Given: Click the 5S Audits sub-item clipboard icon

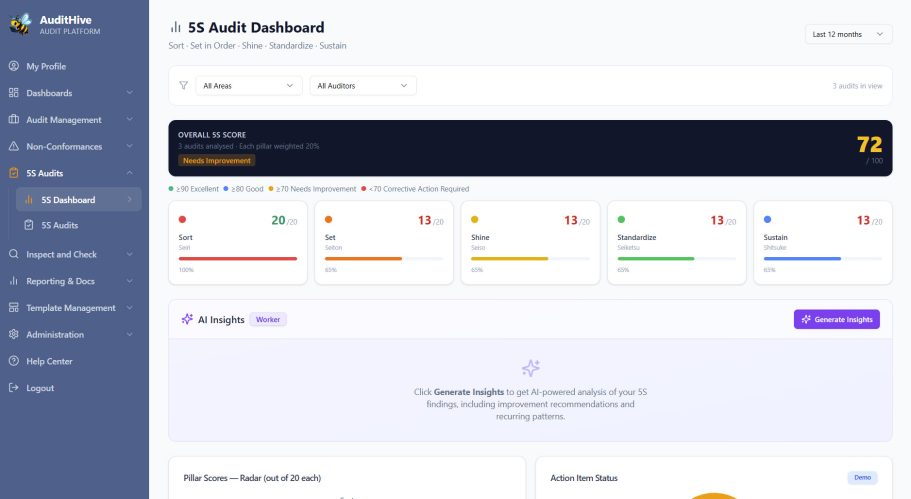Looking at the screenshot, I should click(28, 225).
